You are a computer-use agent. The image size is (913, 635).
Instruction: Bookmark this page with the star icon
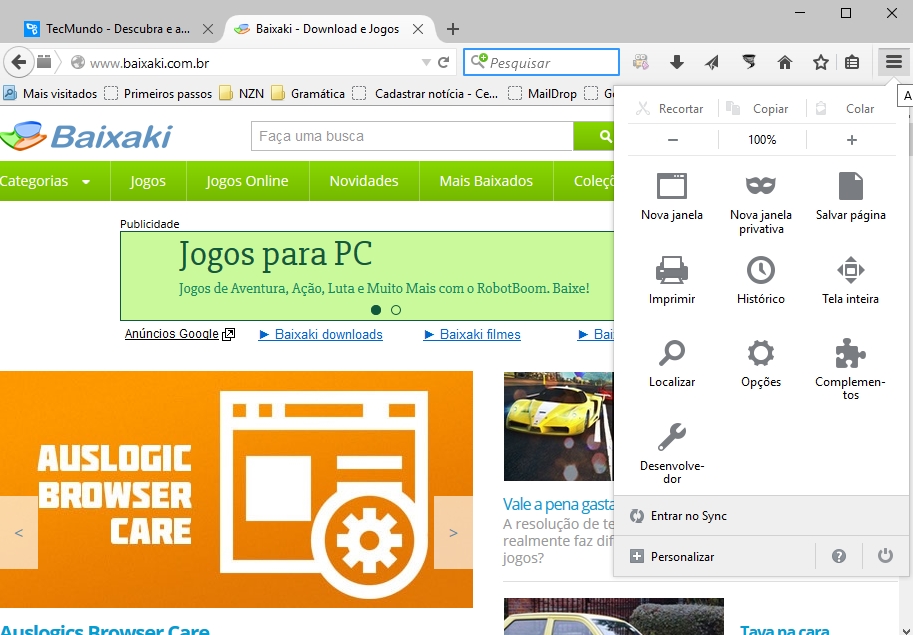[821, 62]
